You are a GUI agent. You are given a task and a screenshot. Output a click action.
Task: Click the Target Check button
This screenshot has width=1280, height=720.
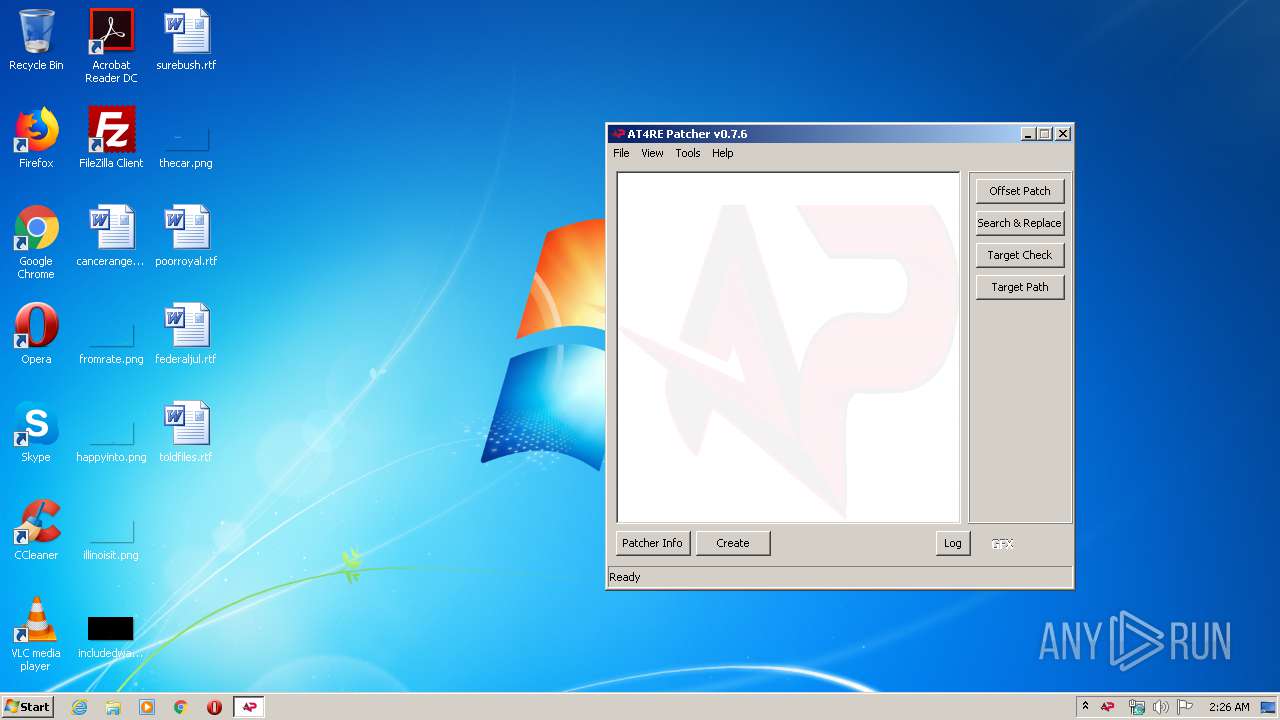point(1020,255)
